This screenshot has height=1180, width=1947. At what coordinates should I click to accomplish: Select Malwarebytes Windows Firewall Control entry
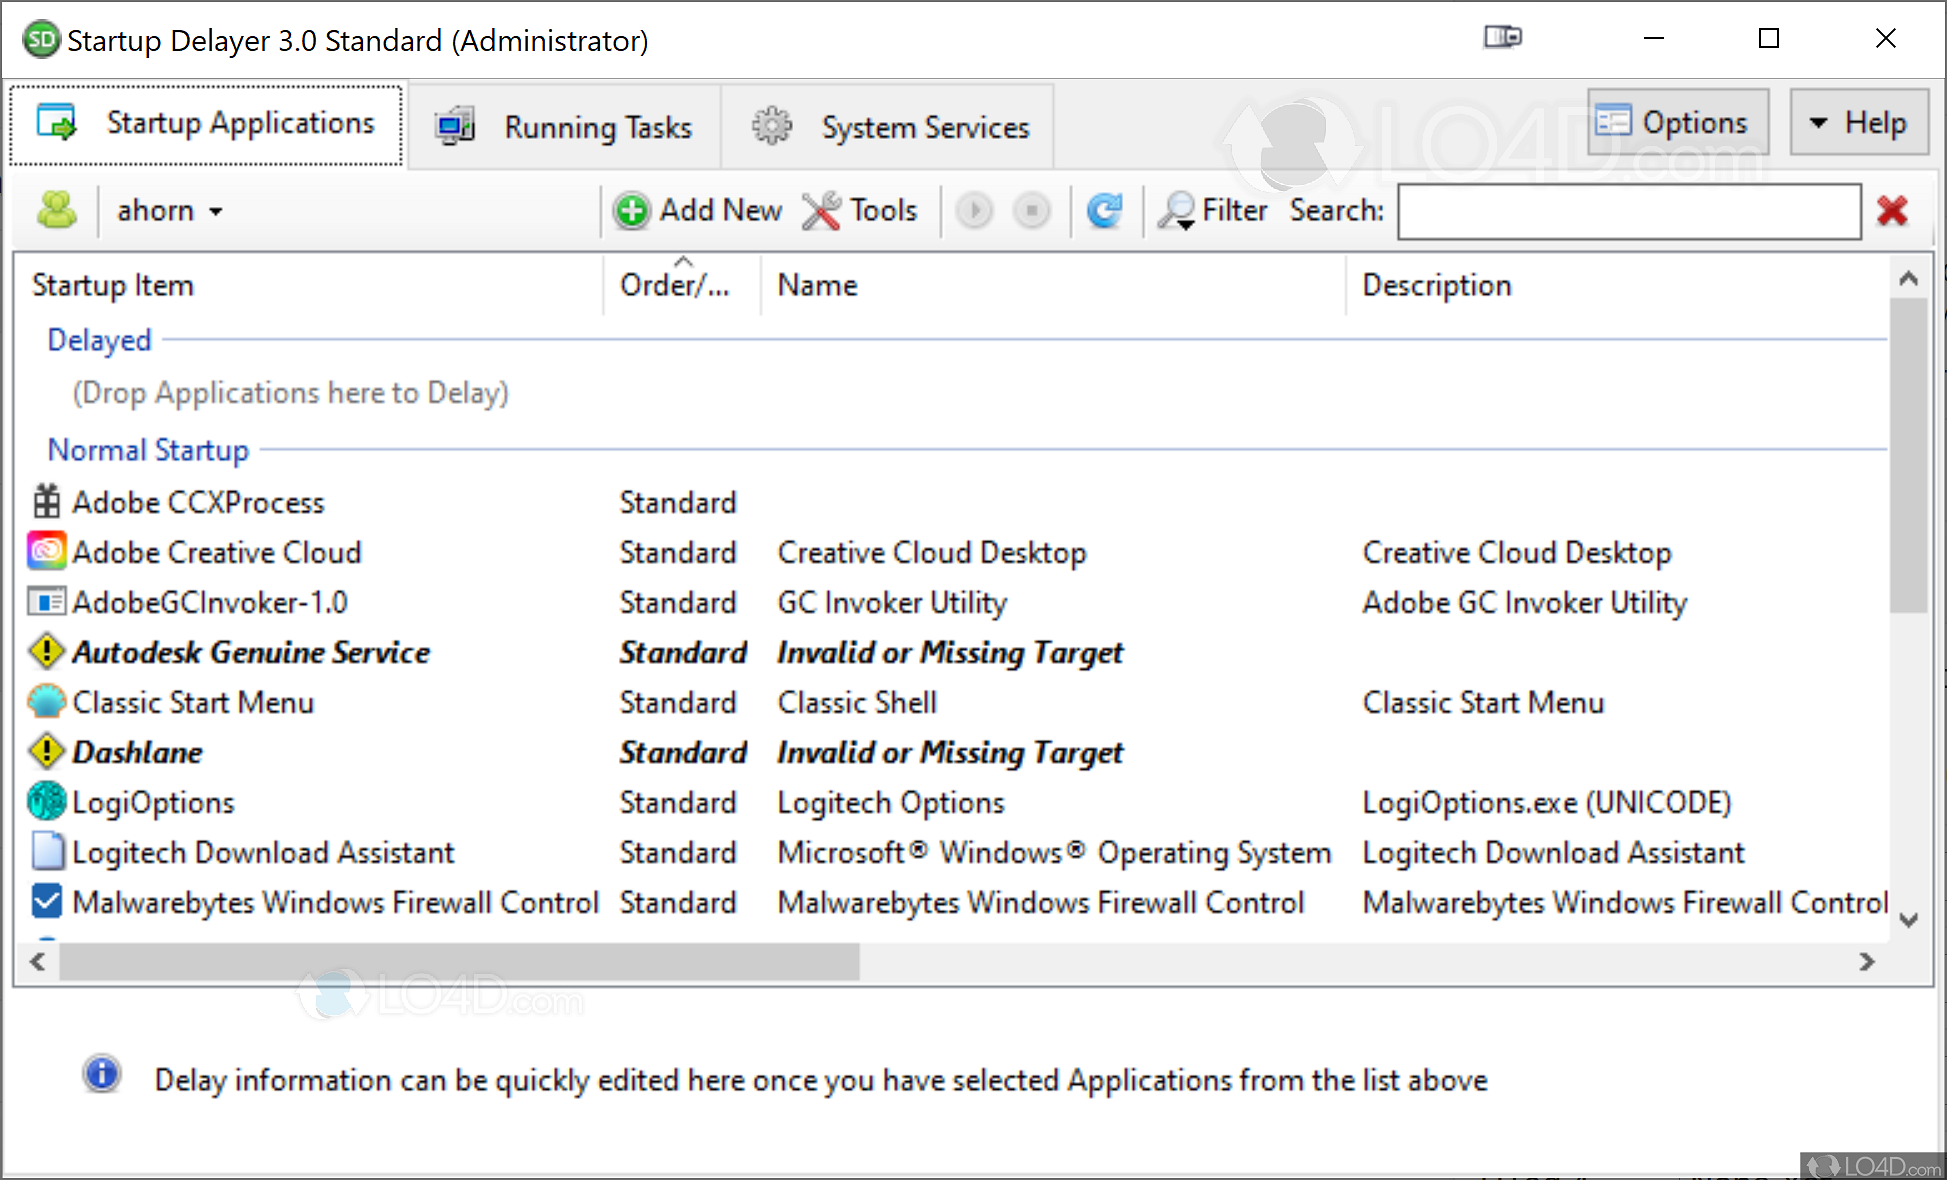(x=335, y=901)
